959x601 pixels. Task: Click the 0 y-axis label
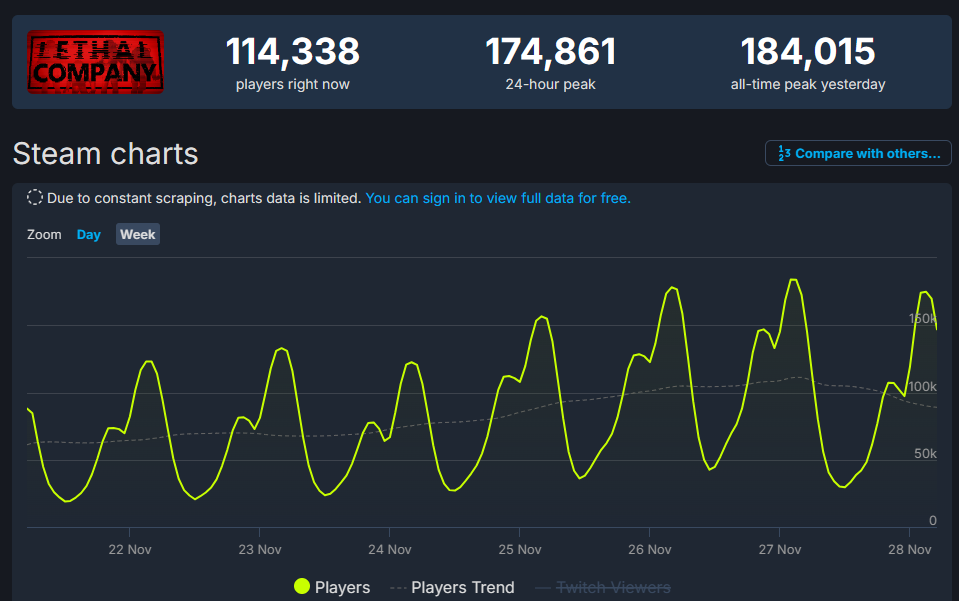(x=933, y=520)
